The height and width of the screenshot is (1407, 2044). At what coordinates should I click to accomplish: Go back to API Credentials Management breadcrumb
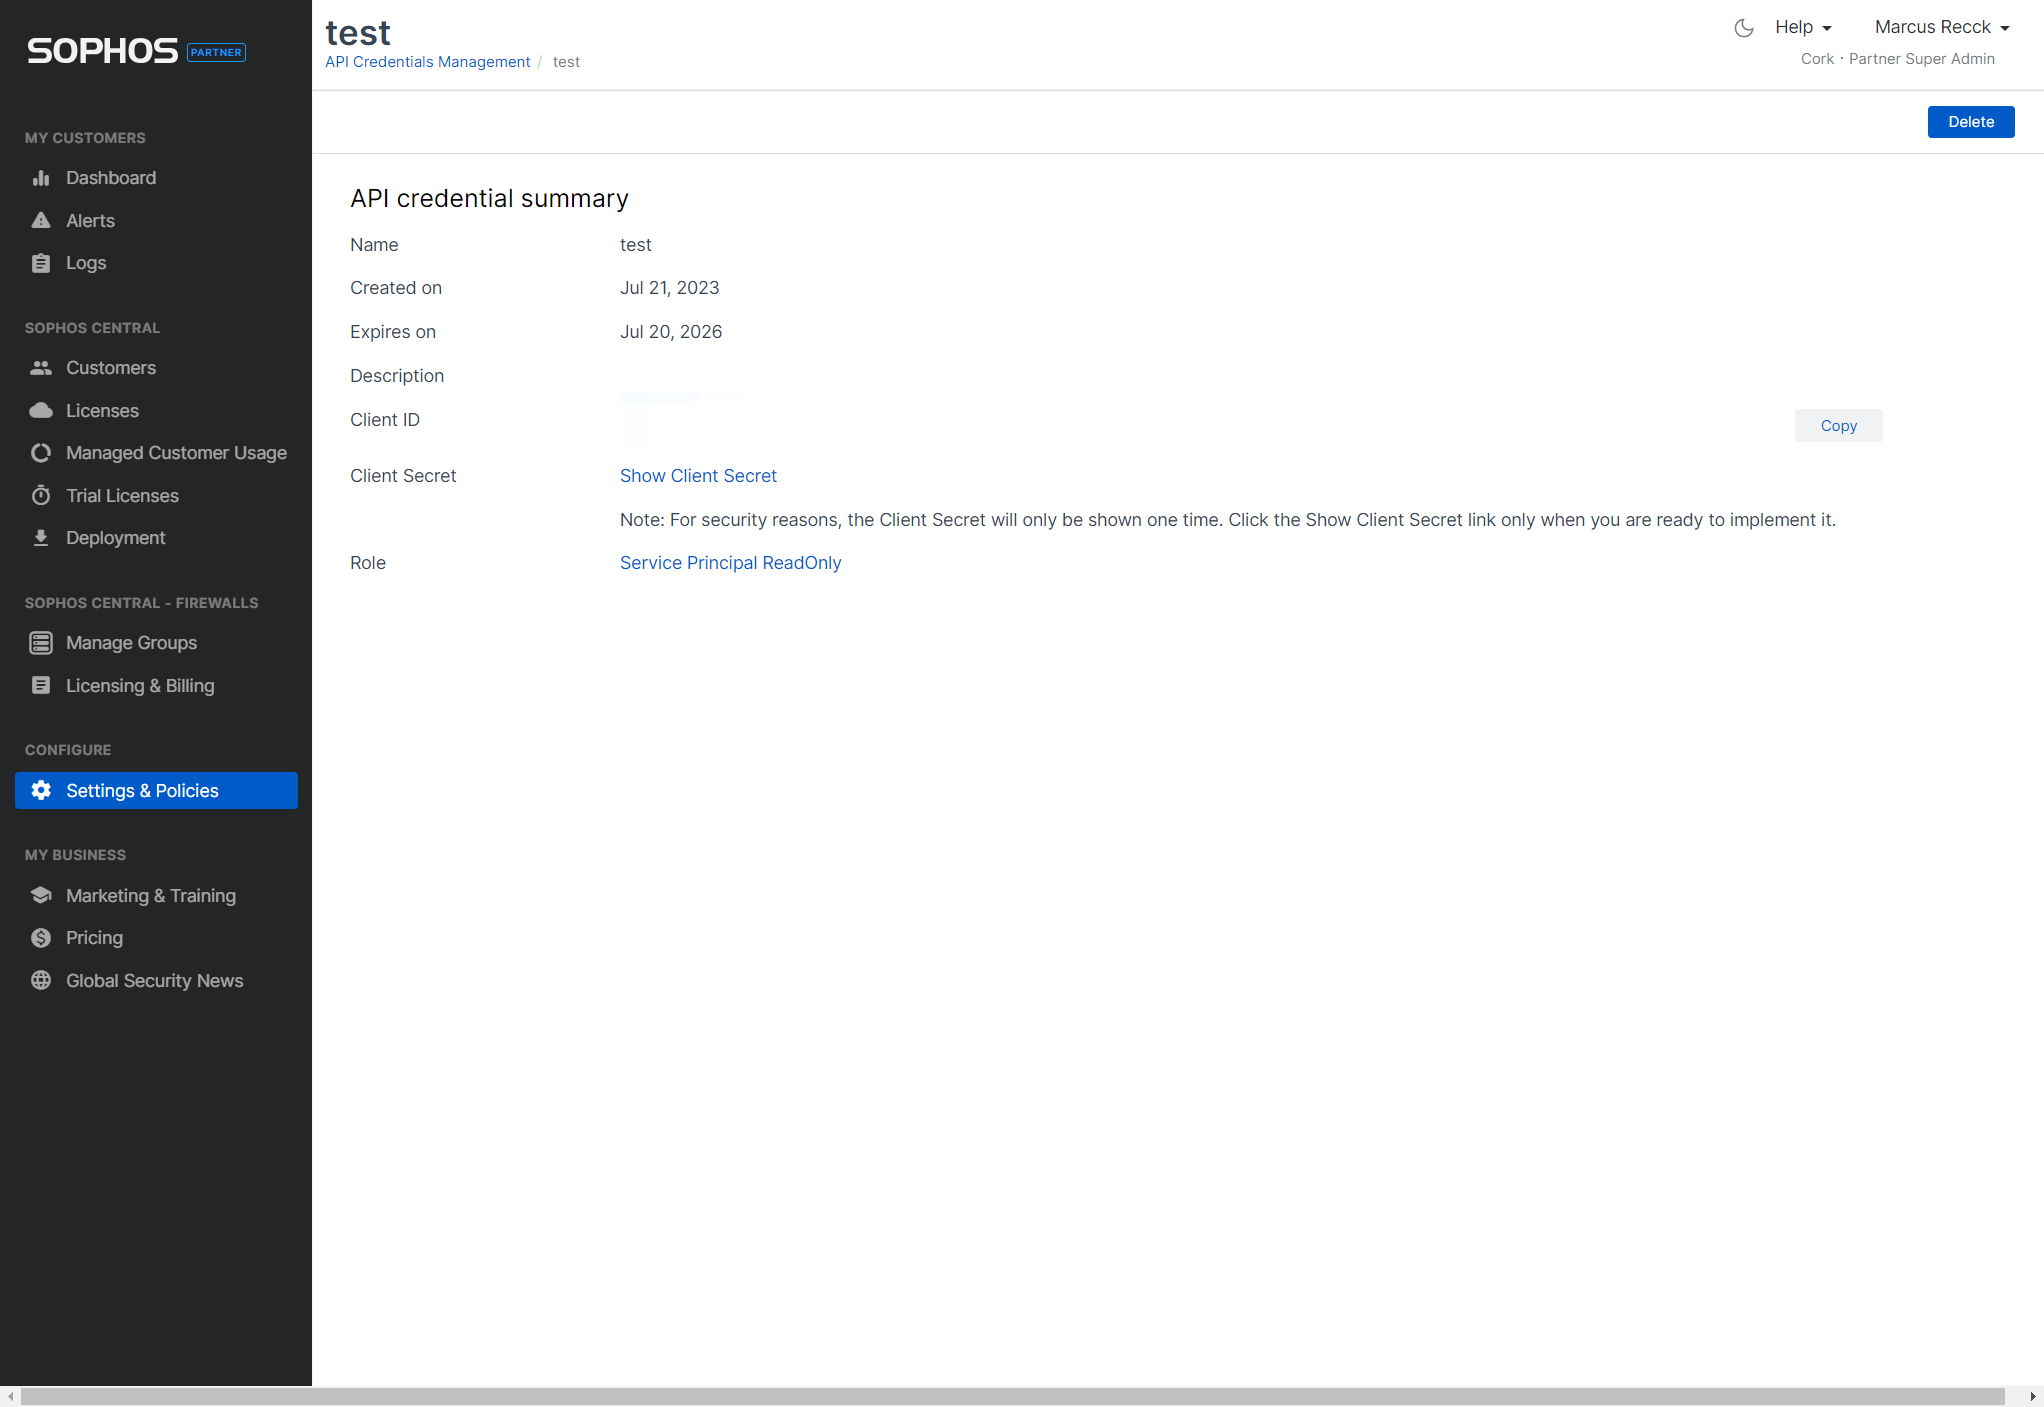[428, 62]
